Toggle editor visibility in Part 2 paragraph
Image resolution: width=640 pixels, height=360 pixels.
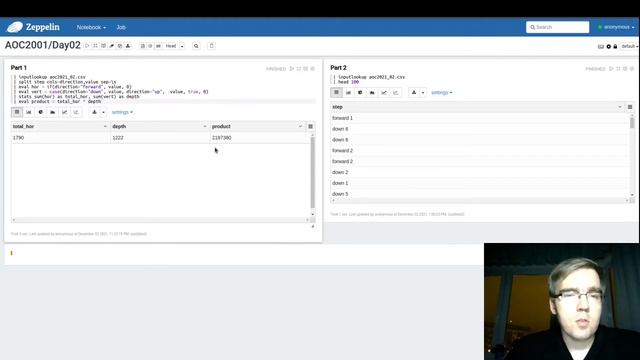point(618,69)
